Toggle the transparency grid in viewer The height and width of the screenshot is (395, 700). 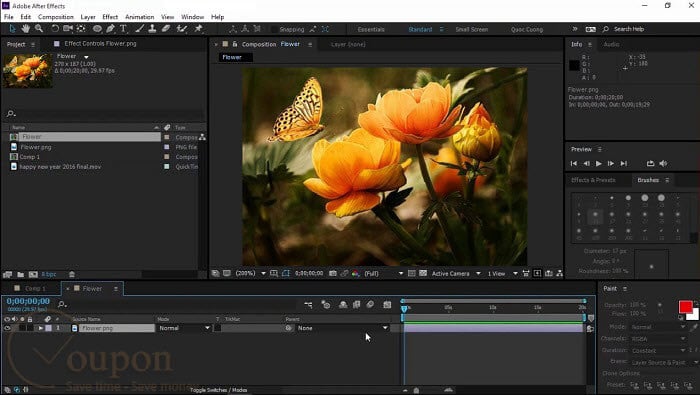(x=423, y=273)
